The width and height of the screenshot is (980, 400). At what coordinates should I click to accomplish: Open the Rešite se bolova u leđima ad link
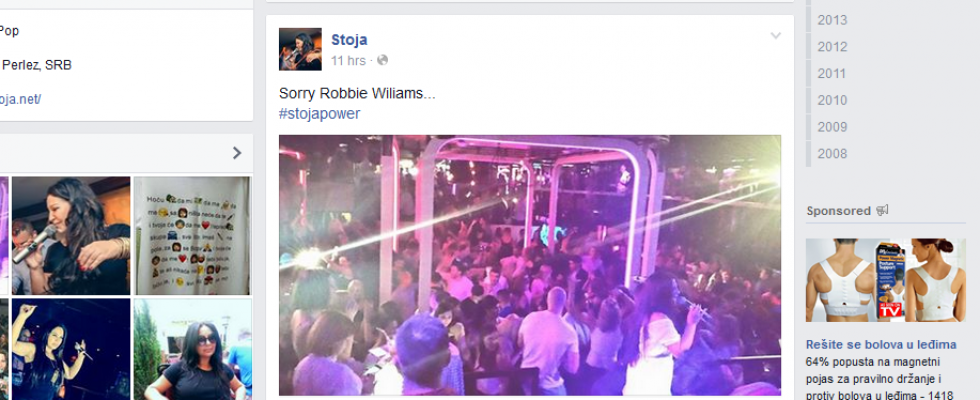881,345
